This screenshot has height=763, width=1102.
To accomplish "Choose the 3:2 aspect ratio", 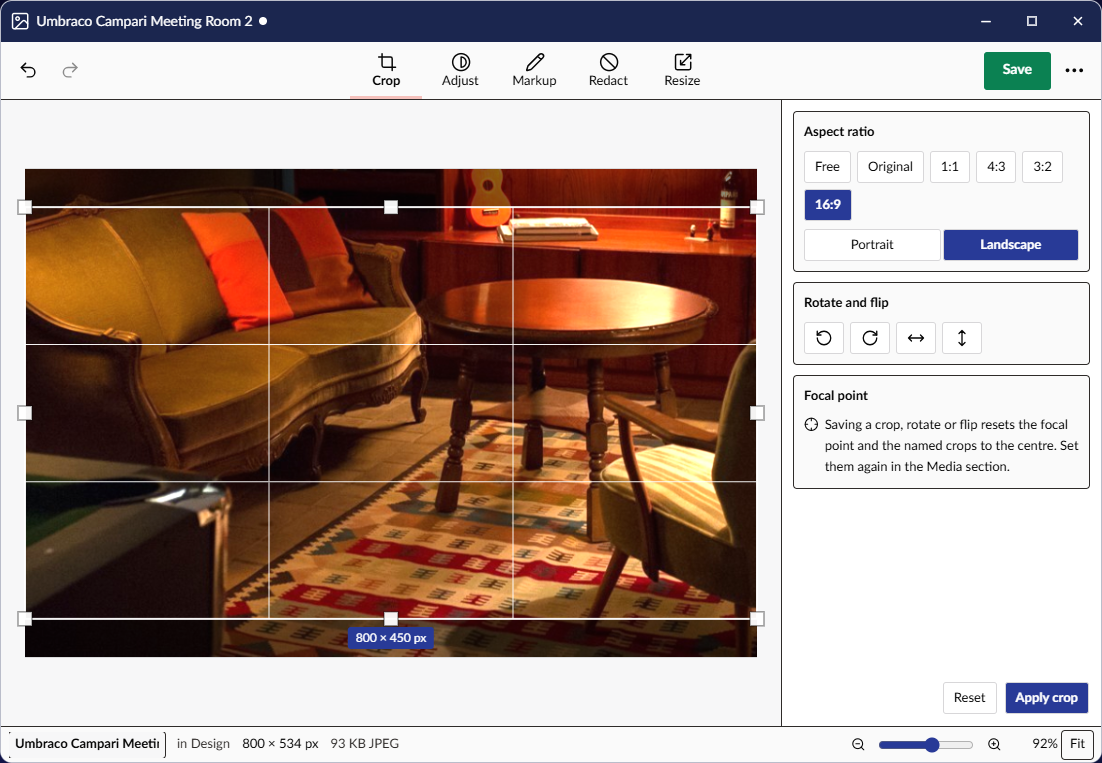I will pos(1042,167).
